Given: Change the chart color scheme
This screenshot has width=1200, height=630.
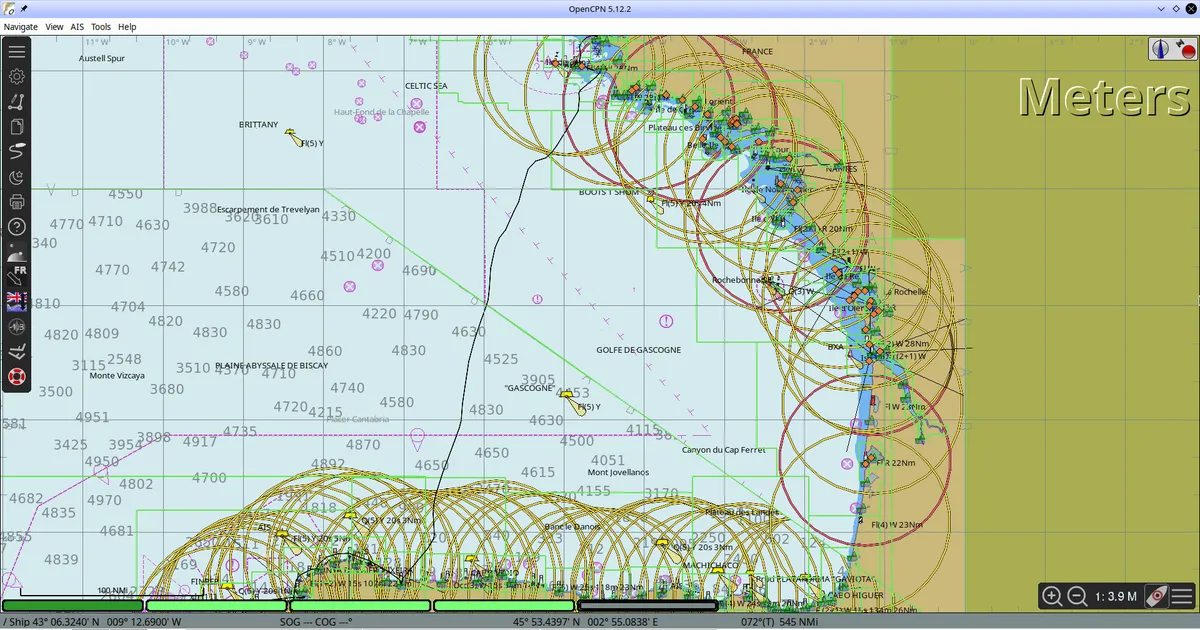Looking at the screenshot, I should (x=17, y=177).
